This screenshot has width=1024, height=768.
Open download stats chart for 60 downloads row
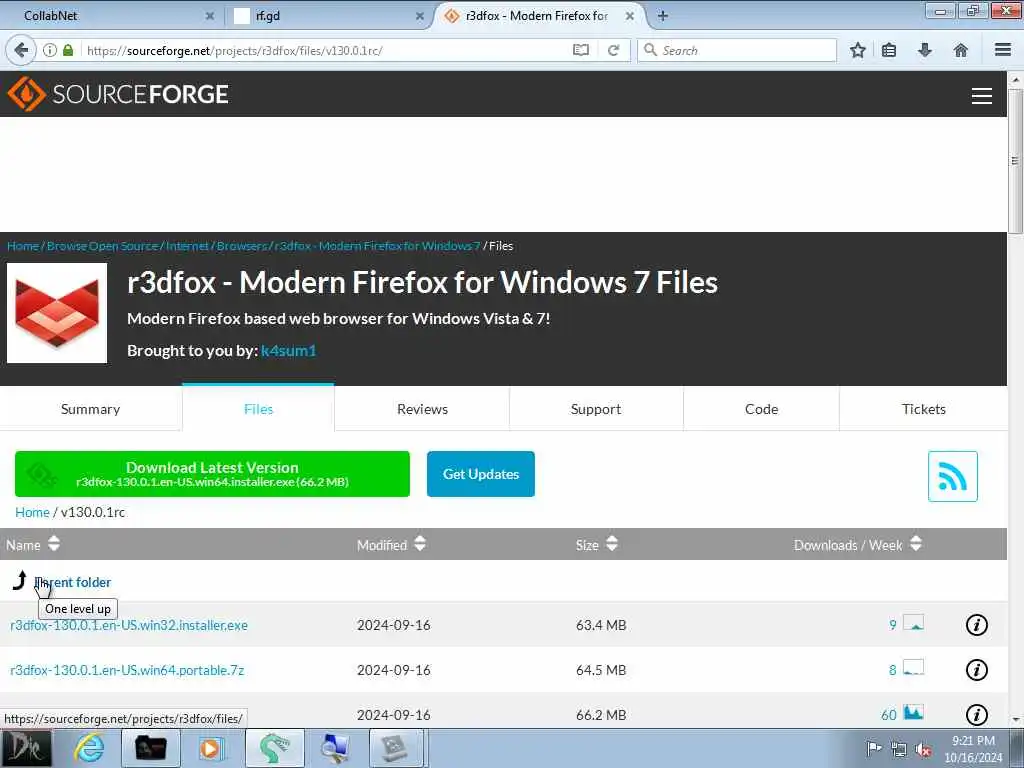point(914,712)
